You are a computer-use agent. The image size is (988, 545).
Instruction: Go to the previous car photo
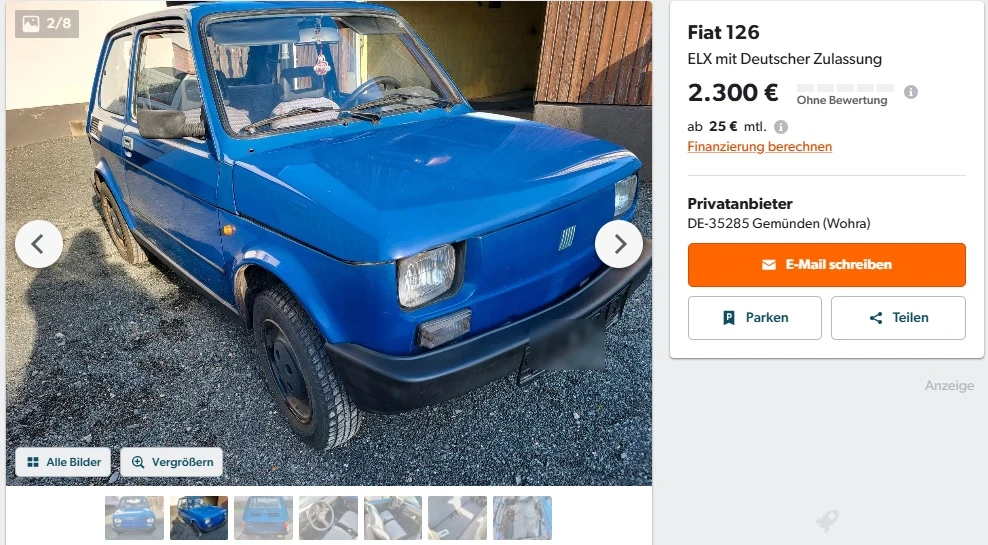(39, 244)
